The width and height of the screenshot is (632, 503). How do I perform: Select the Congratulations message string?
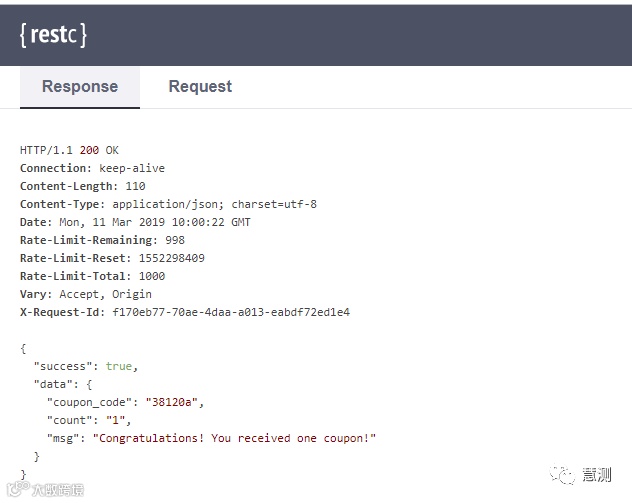tap(234, 439)
